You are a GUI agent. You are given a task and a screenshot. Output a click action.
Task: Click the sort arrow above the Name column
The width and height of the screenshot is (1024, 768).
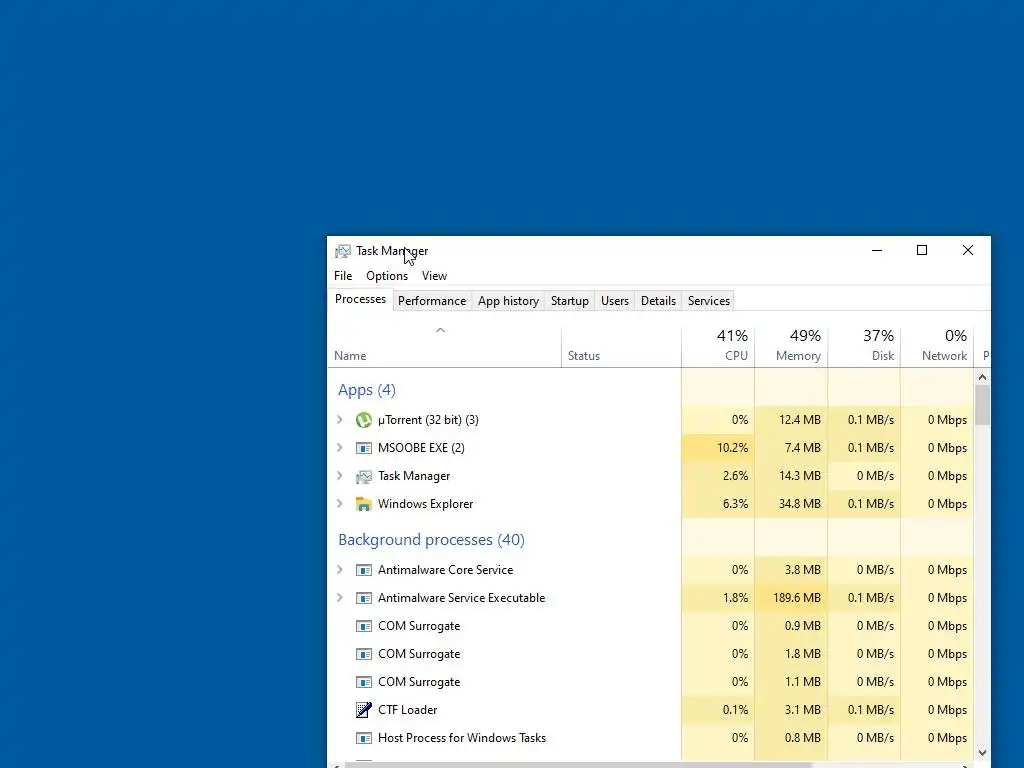(x=440, y=330)
